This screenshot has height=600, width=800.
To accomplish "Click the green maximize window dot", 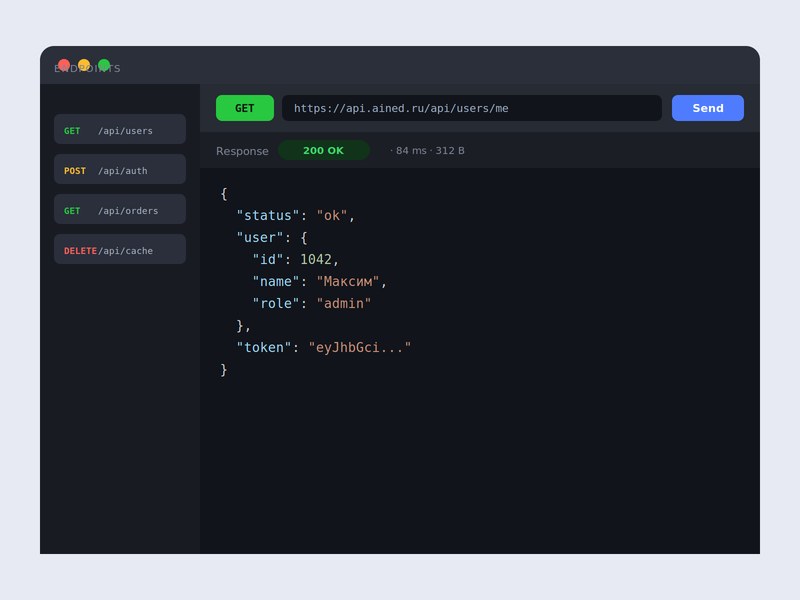I will pyautogui.click(x=104, y=65).
